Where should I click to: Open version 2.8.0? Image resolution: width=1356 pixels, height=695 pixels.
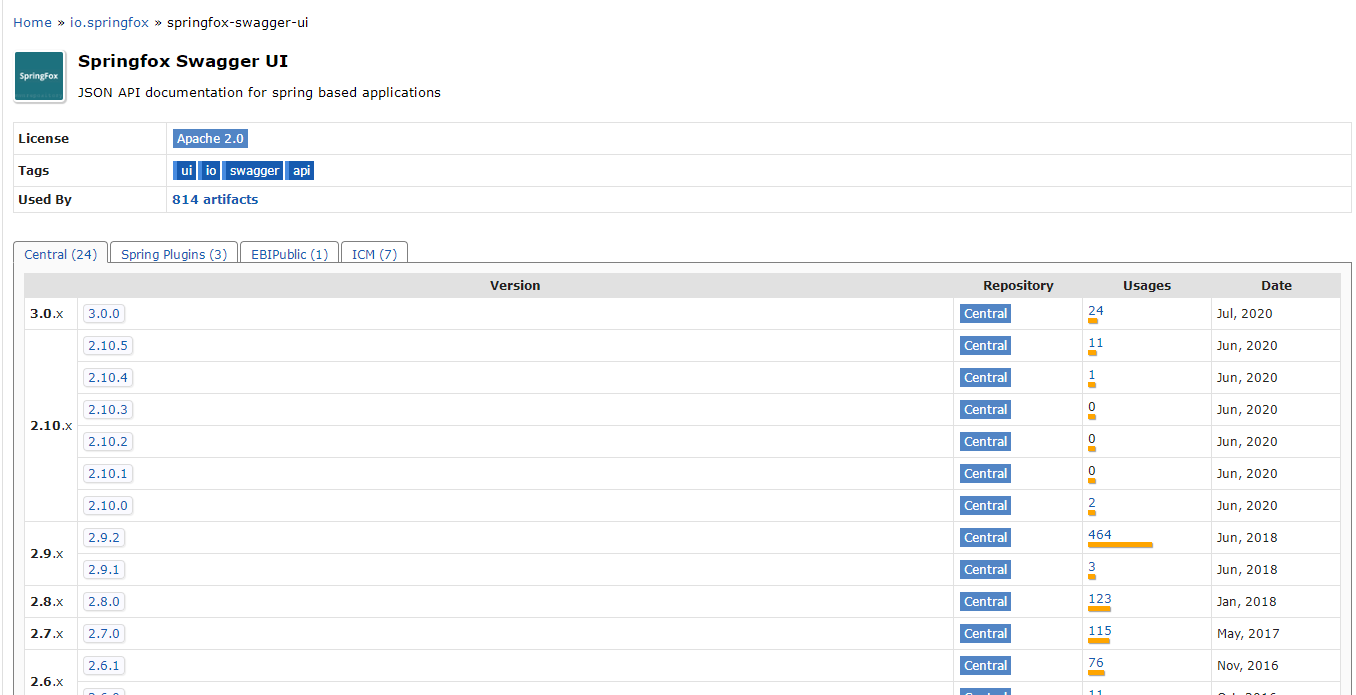pyautogui.click(x=104, y=602)
